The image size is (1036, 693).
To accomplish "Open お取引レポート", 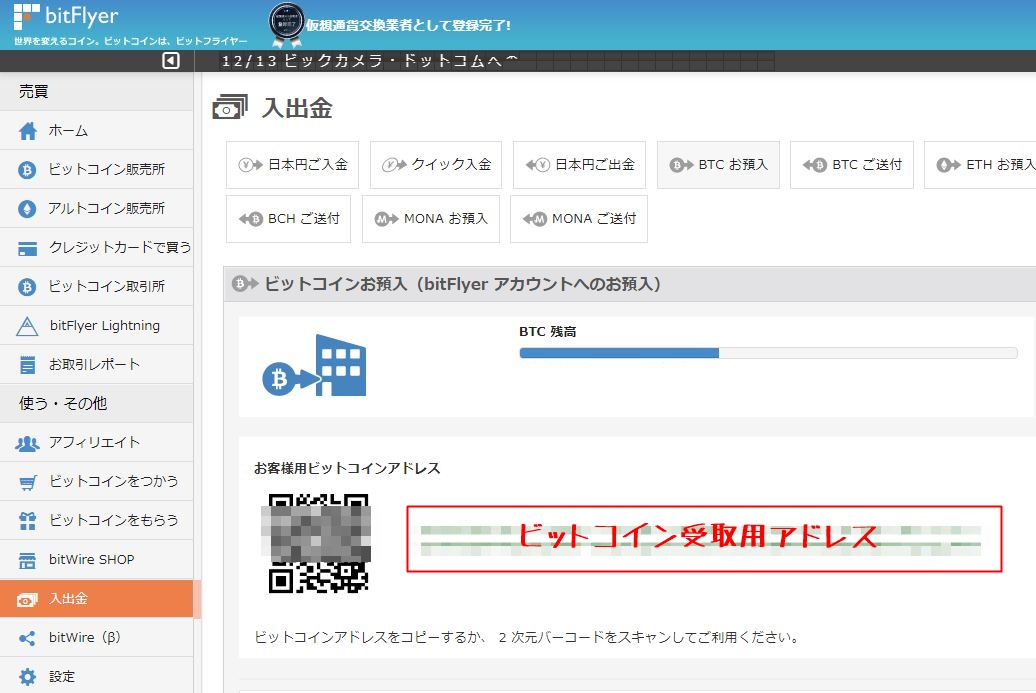I will (x=96, y=365).
